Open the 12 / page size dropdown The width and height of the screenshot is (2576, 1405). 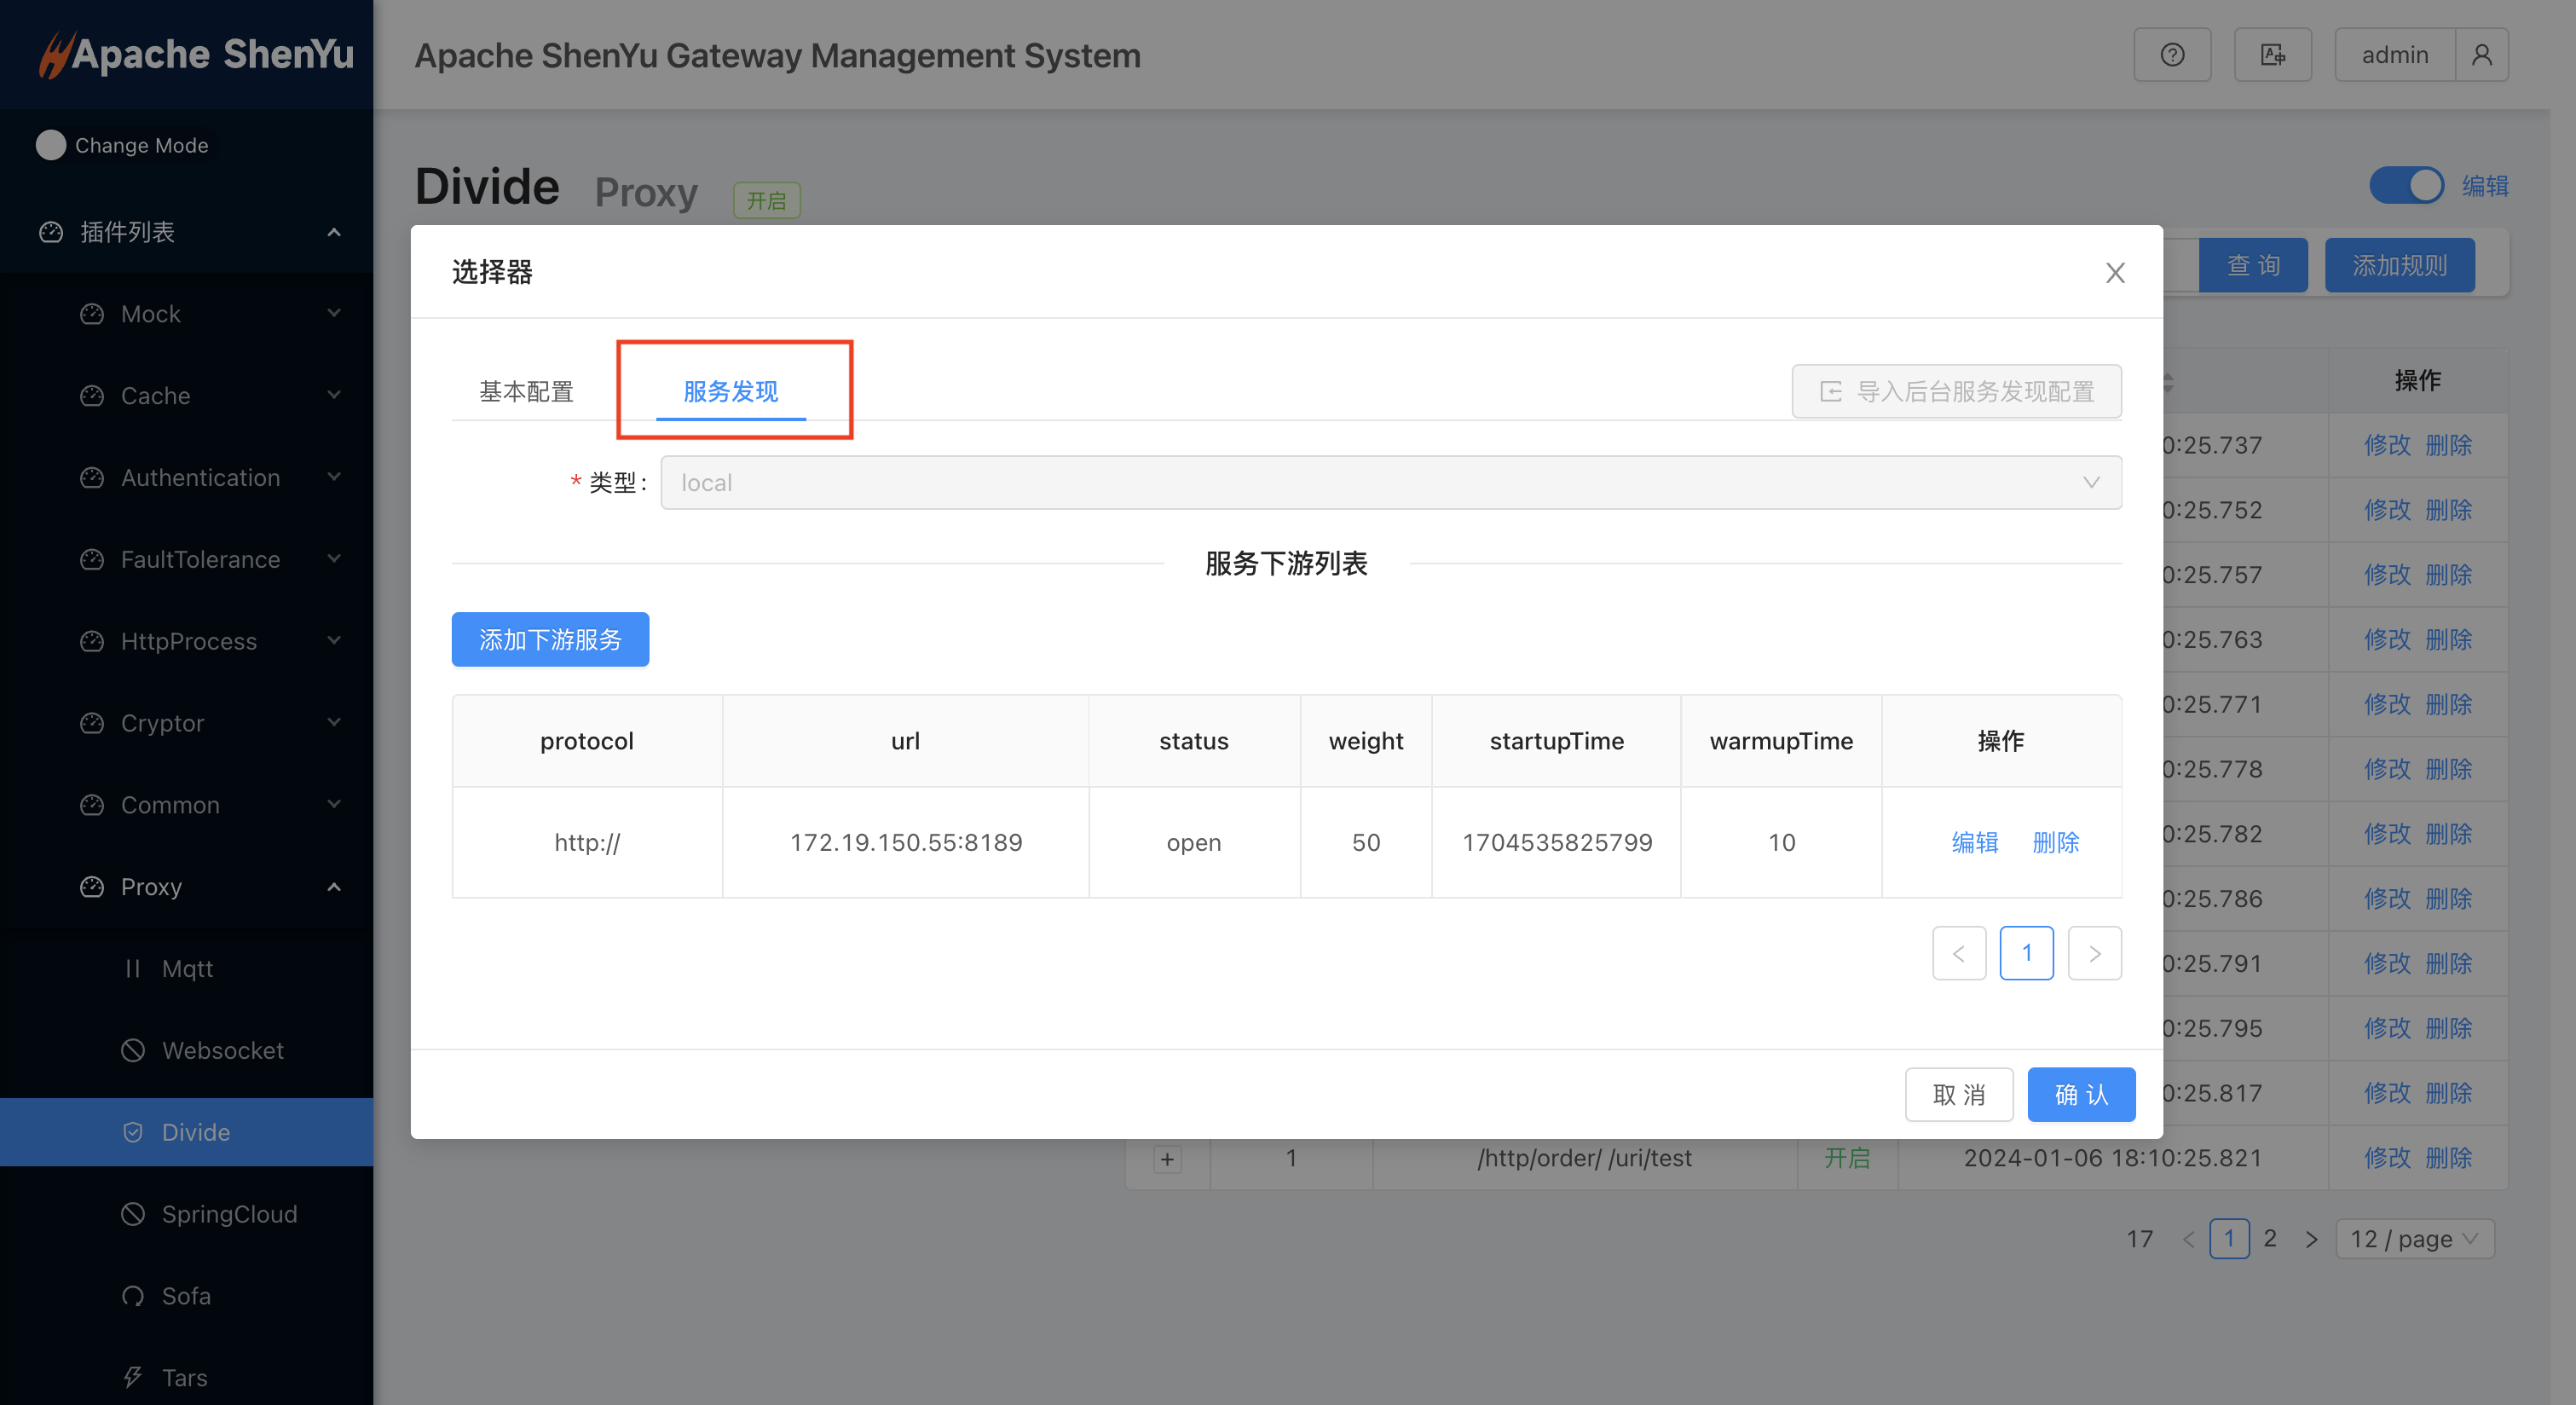tap(2414, 1239)
